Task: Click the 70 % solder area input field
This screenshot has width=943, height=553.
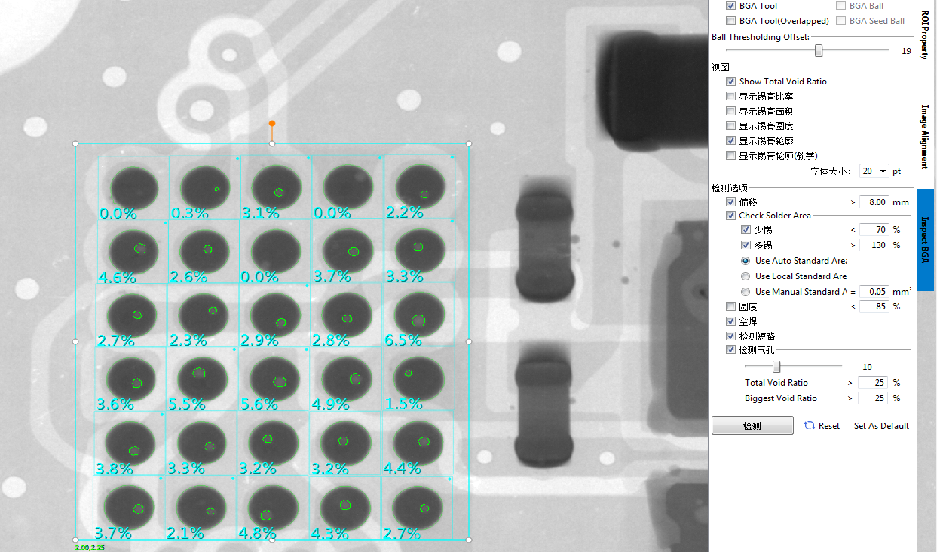Action: tap(874, 230)
